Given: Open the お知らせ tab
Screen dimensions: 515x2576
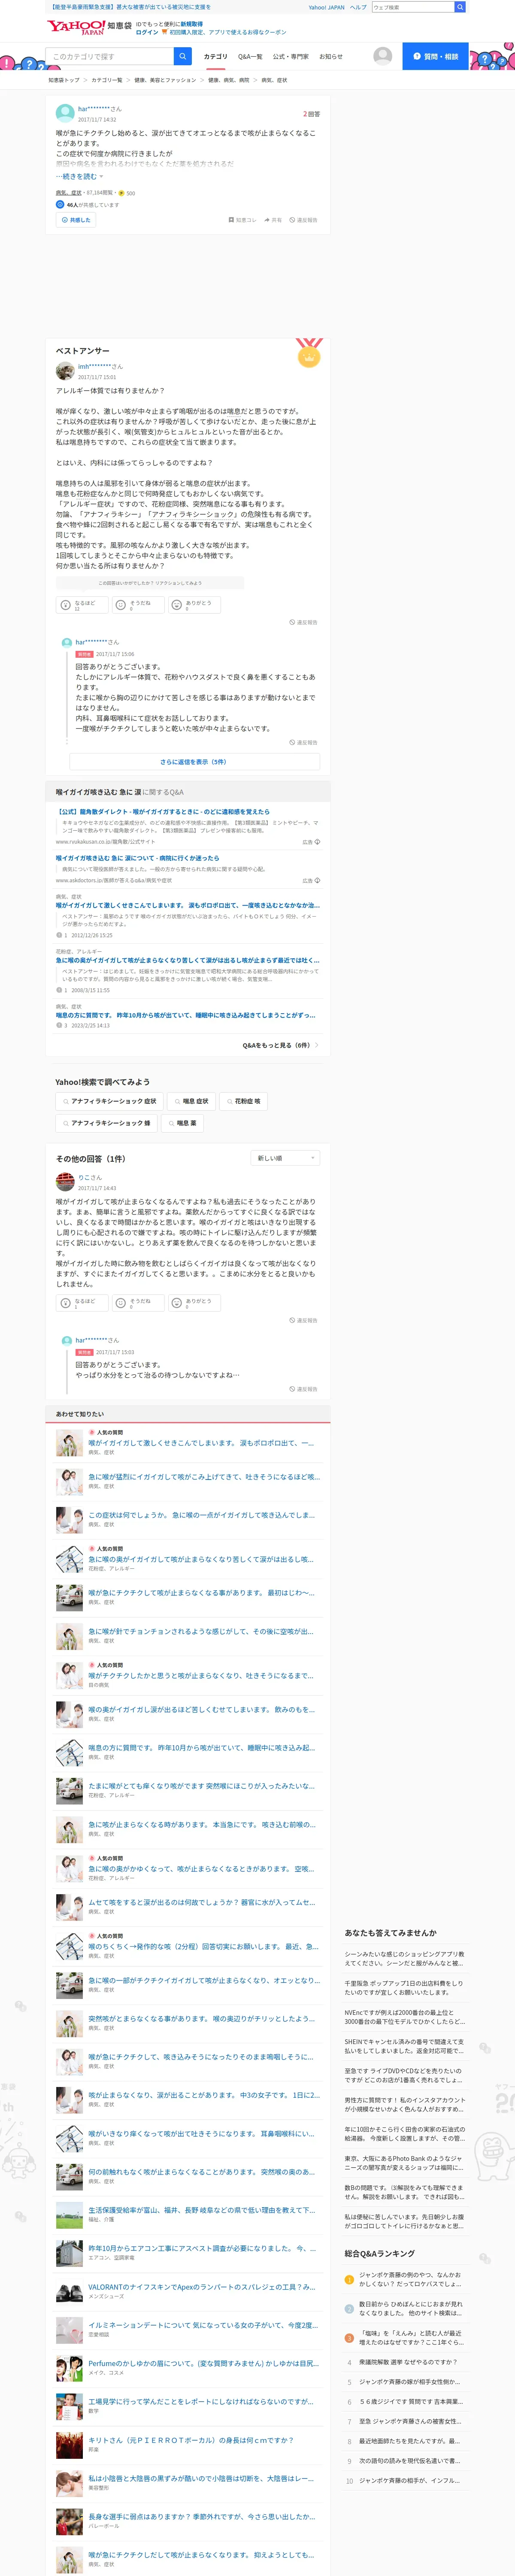Looking at the screenshot, I should pos(330,57).
